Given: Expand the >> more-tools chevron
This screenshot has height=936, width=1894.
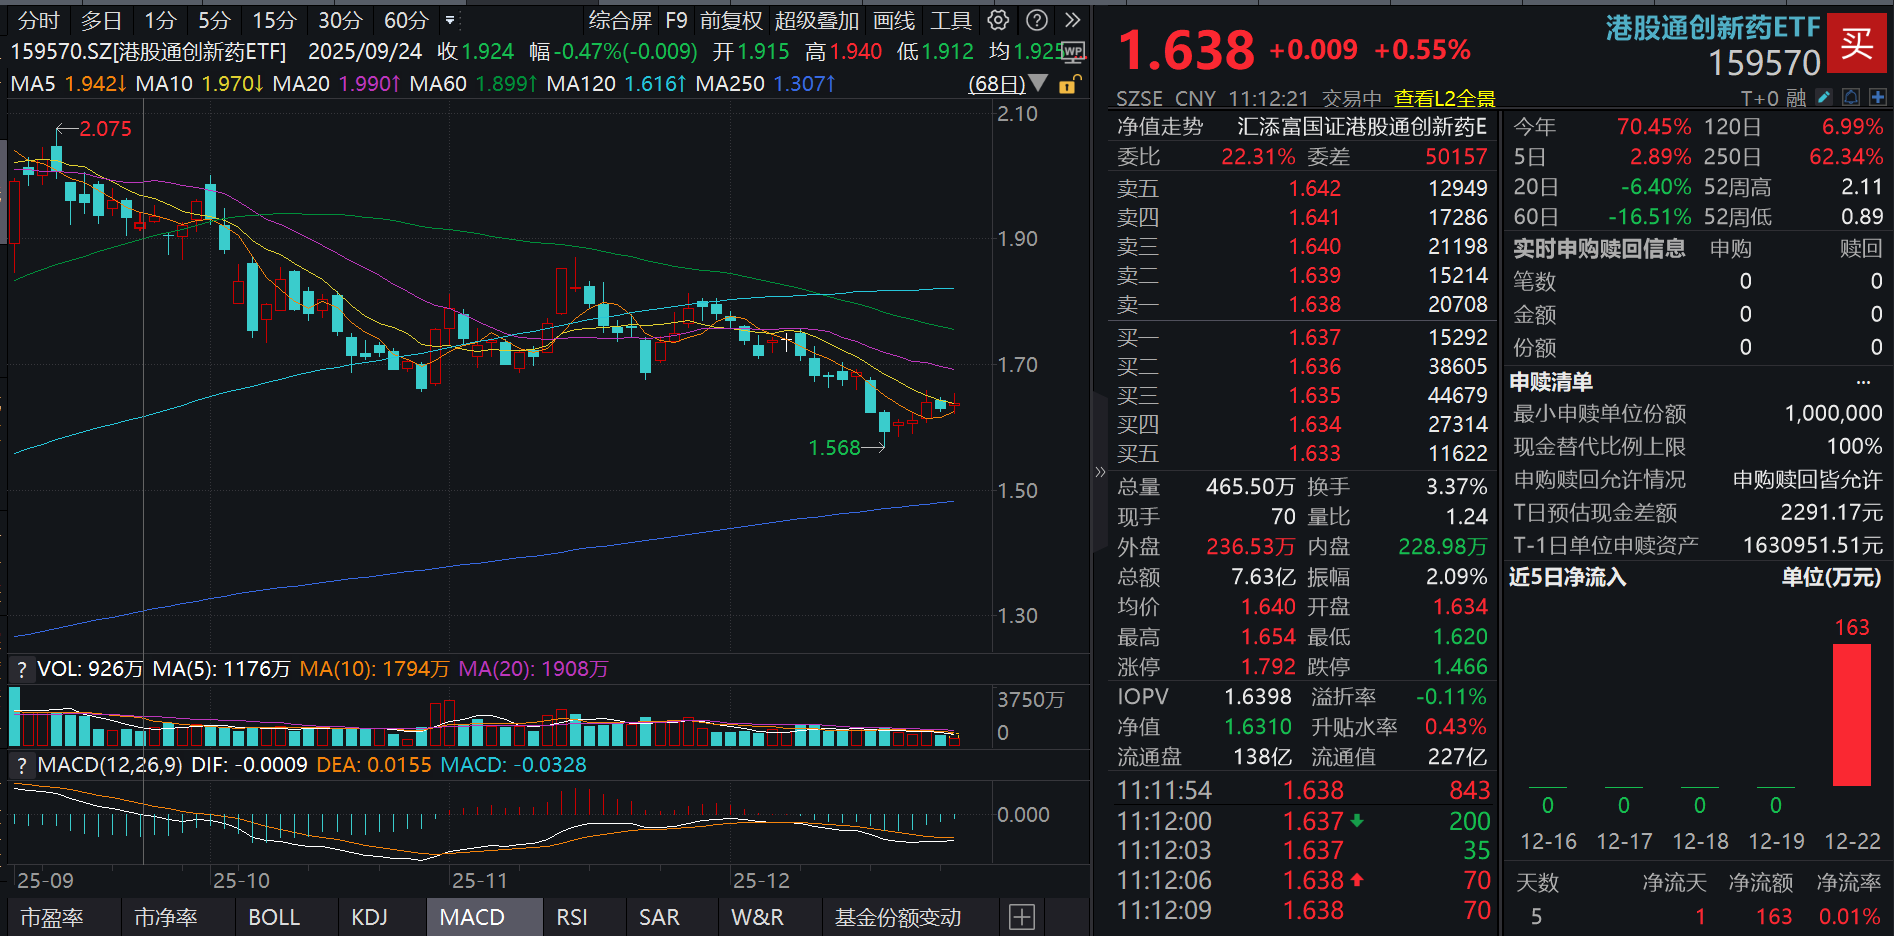Looking at the screenshot, I should pyautogui.click(x=1072, y=20).
